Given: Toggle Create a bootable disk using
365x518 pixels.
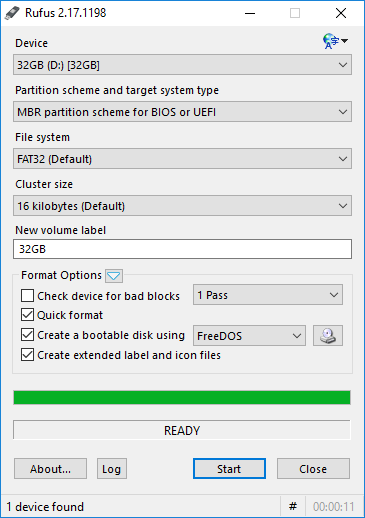Looking at the screenshot, I should 27,335.
